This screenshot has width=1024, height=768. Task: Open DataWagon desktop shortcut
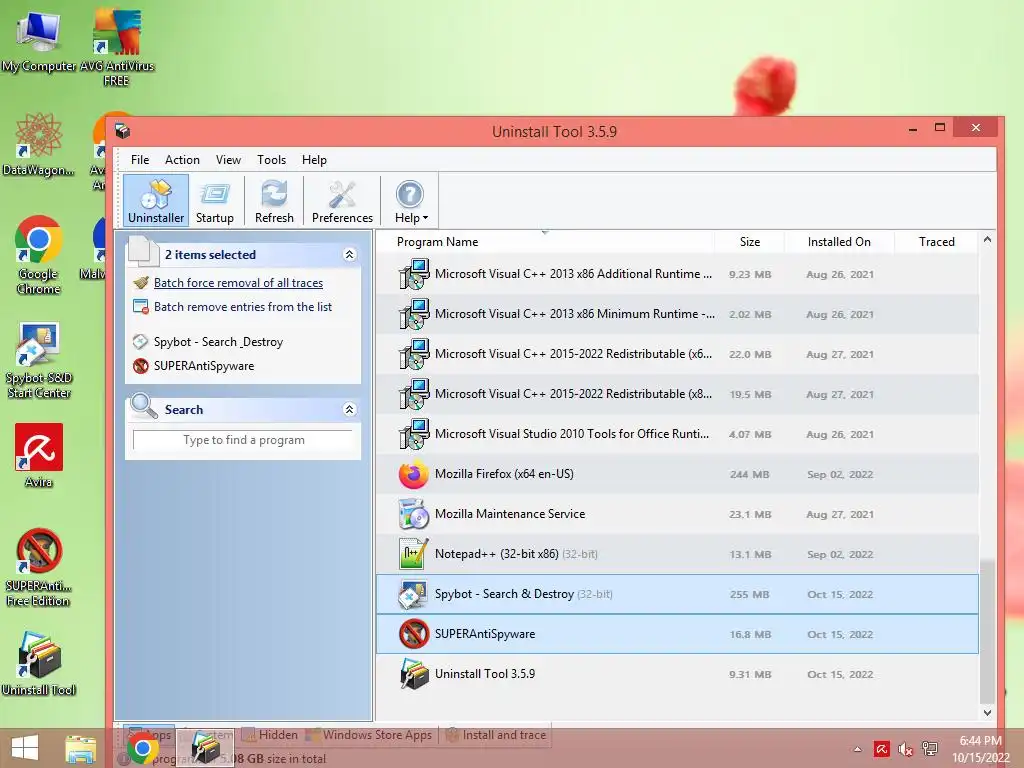(39, 145)
